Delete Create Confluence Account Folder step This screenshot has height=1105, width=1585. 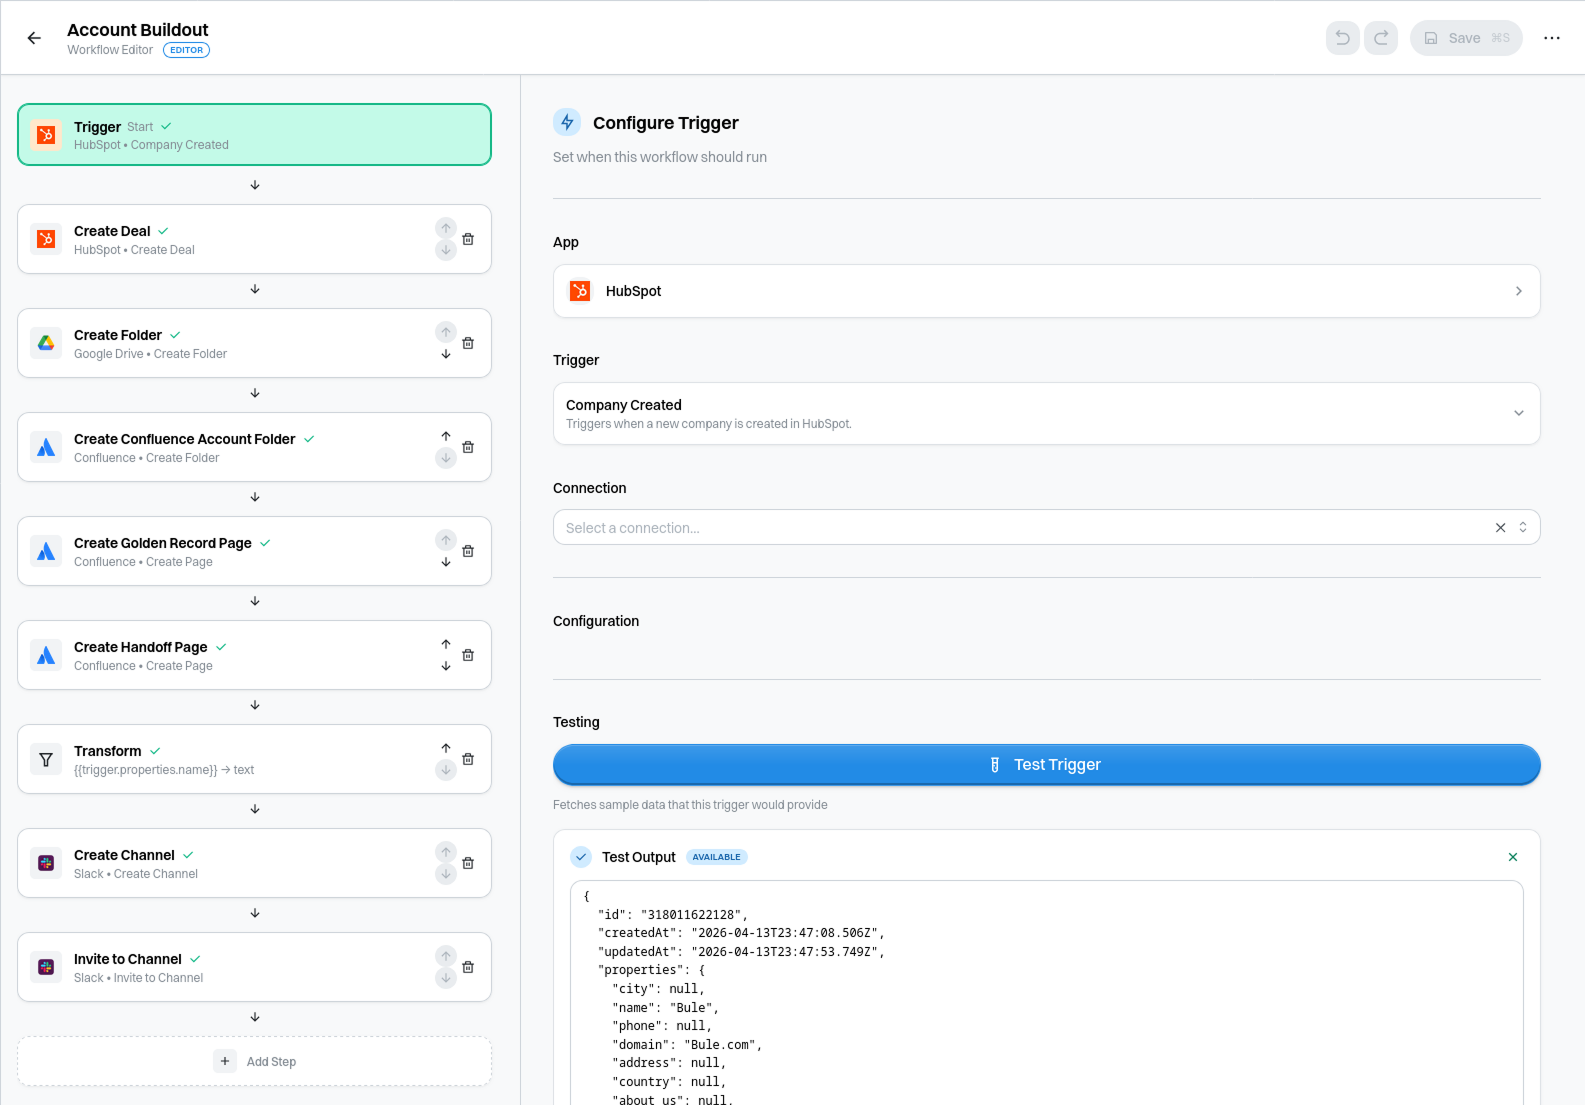[468, 447]
